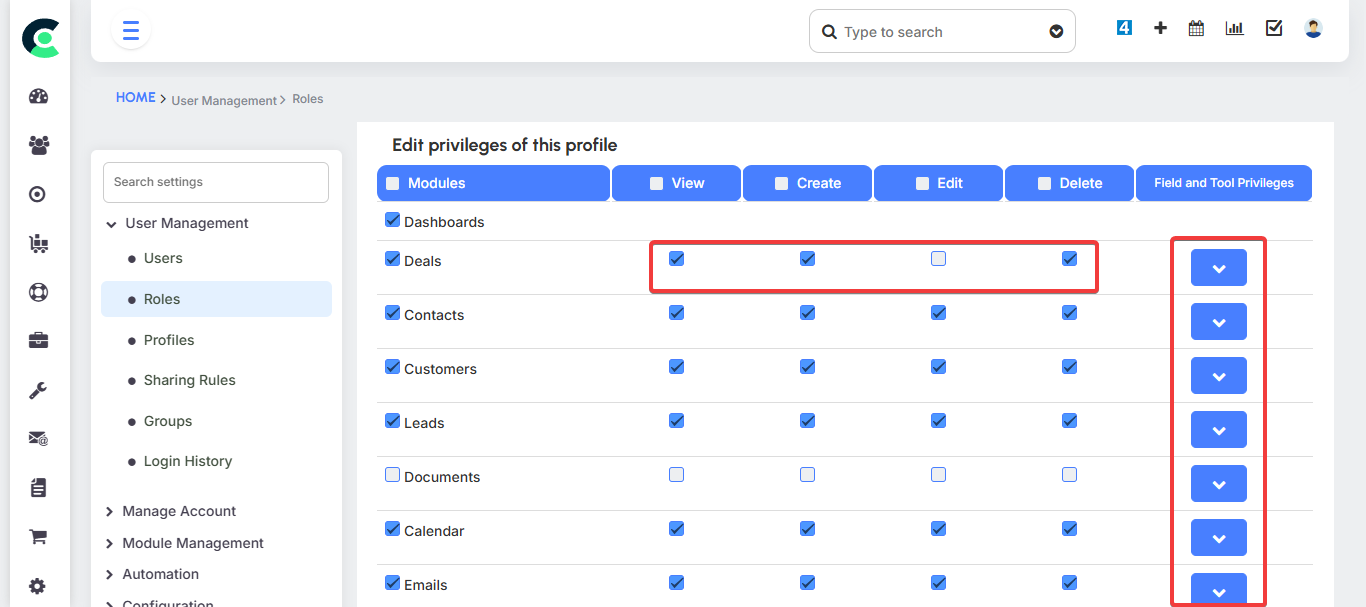This screenshot has width=1366, height=607.
Task: Open Sharing Rules settings item
Action: pos(189,380)
